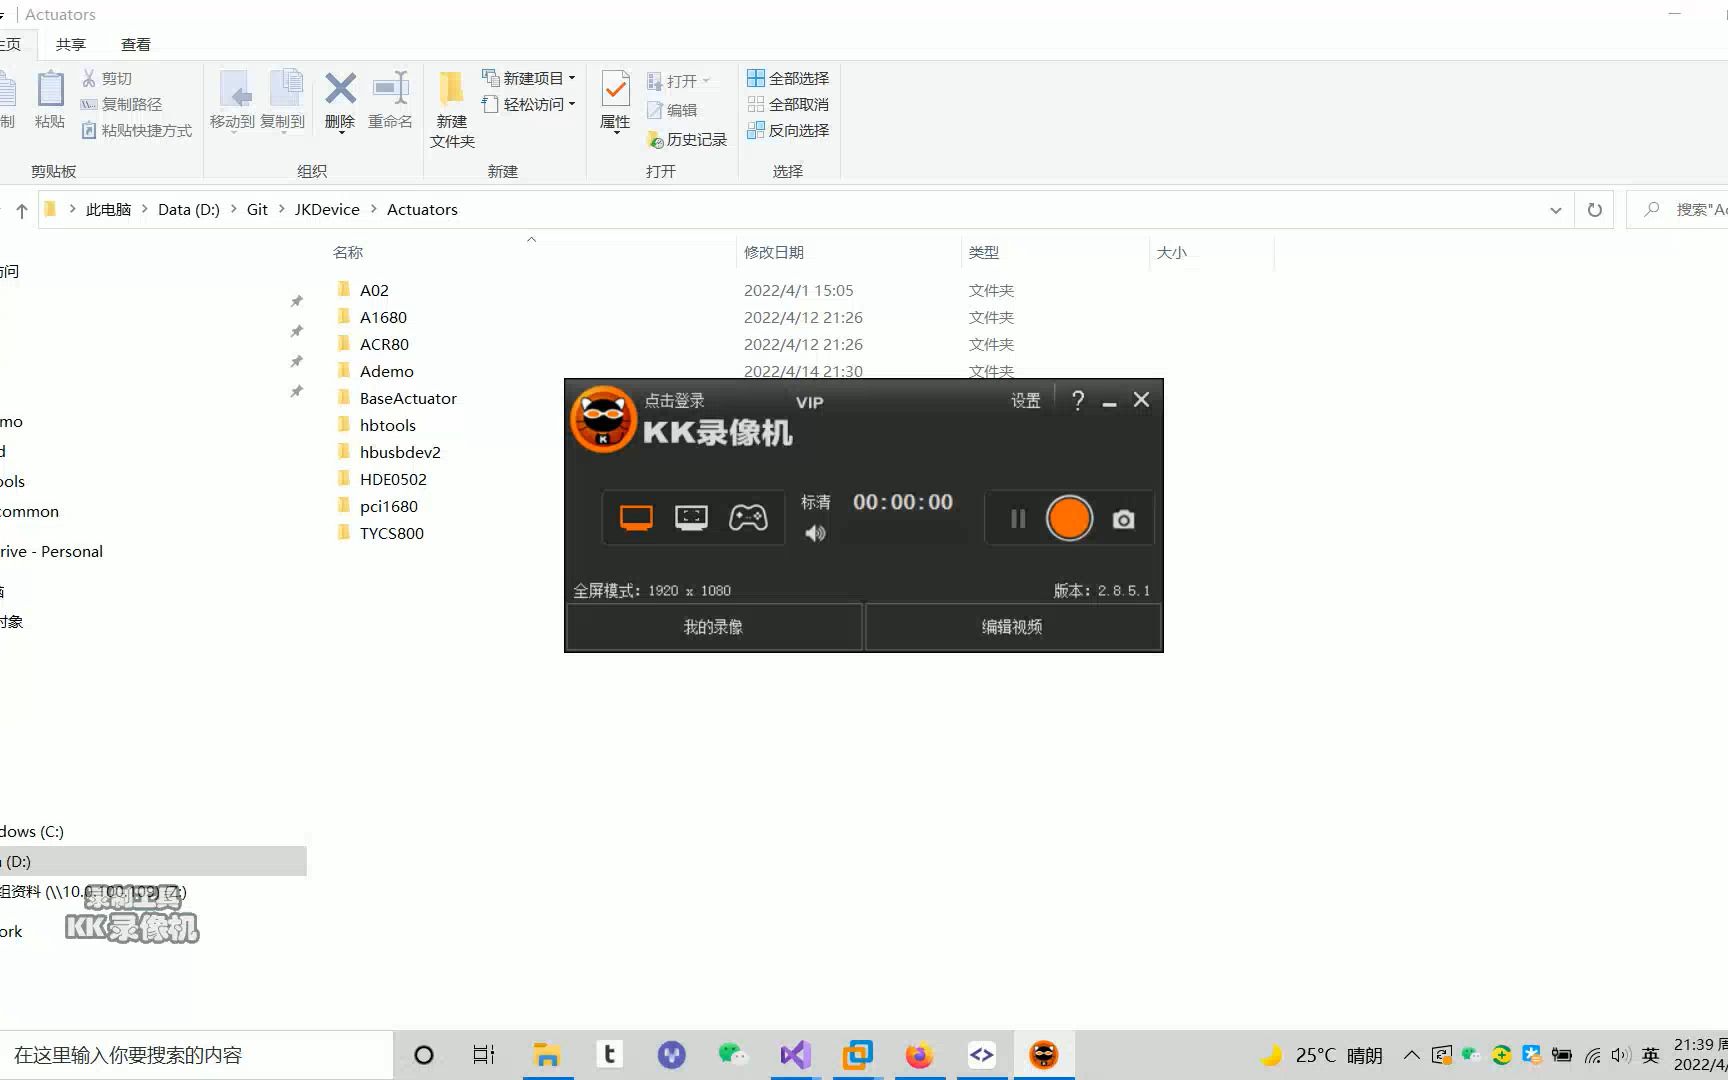The width and height of the screenshot is (1728, 1080).
Task: Select the A1680 folder
Action: (x=383, y=317)
